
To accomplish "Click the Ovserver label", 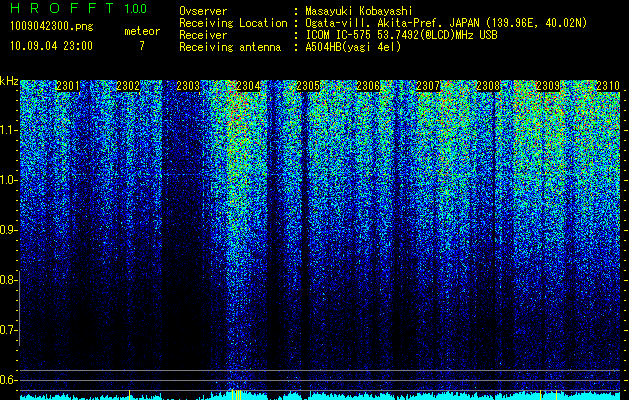I will point(203,11).
